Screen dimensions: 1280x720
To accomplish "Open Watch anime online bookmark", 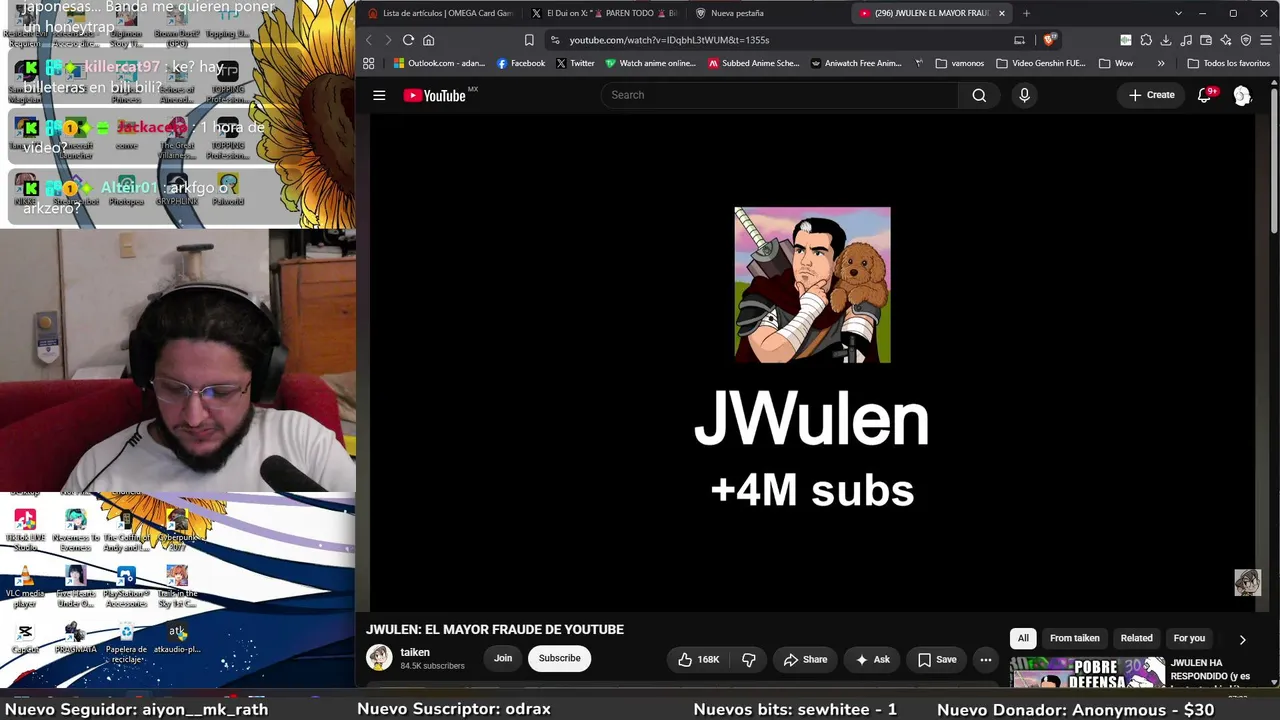I will [x=650, y=63].
